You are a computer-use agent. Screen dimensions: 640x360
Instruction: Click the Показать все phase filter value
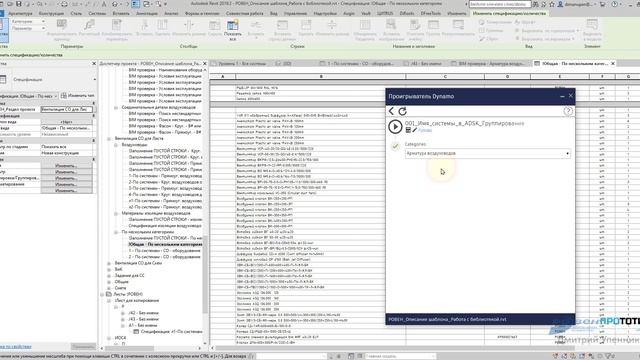tap(67, 147)
